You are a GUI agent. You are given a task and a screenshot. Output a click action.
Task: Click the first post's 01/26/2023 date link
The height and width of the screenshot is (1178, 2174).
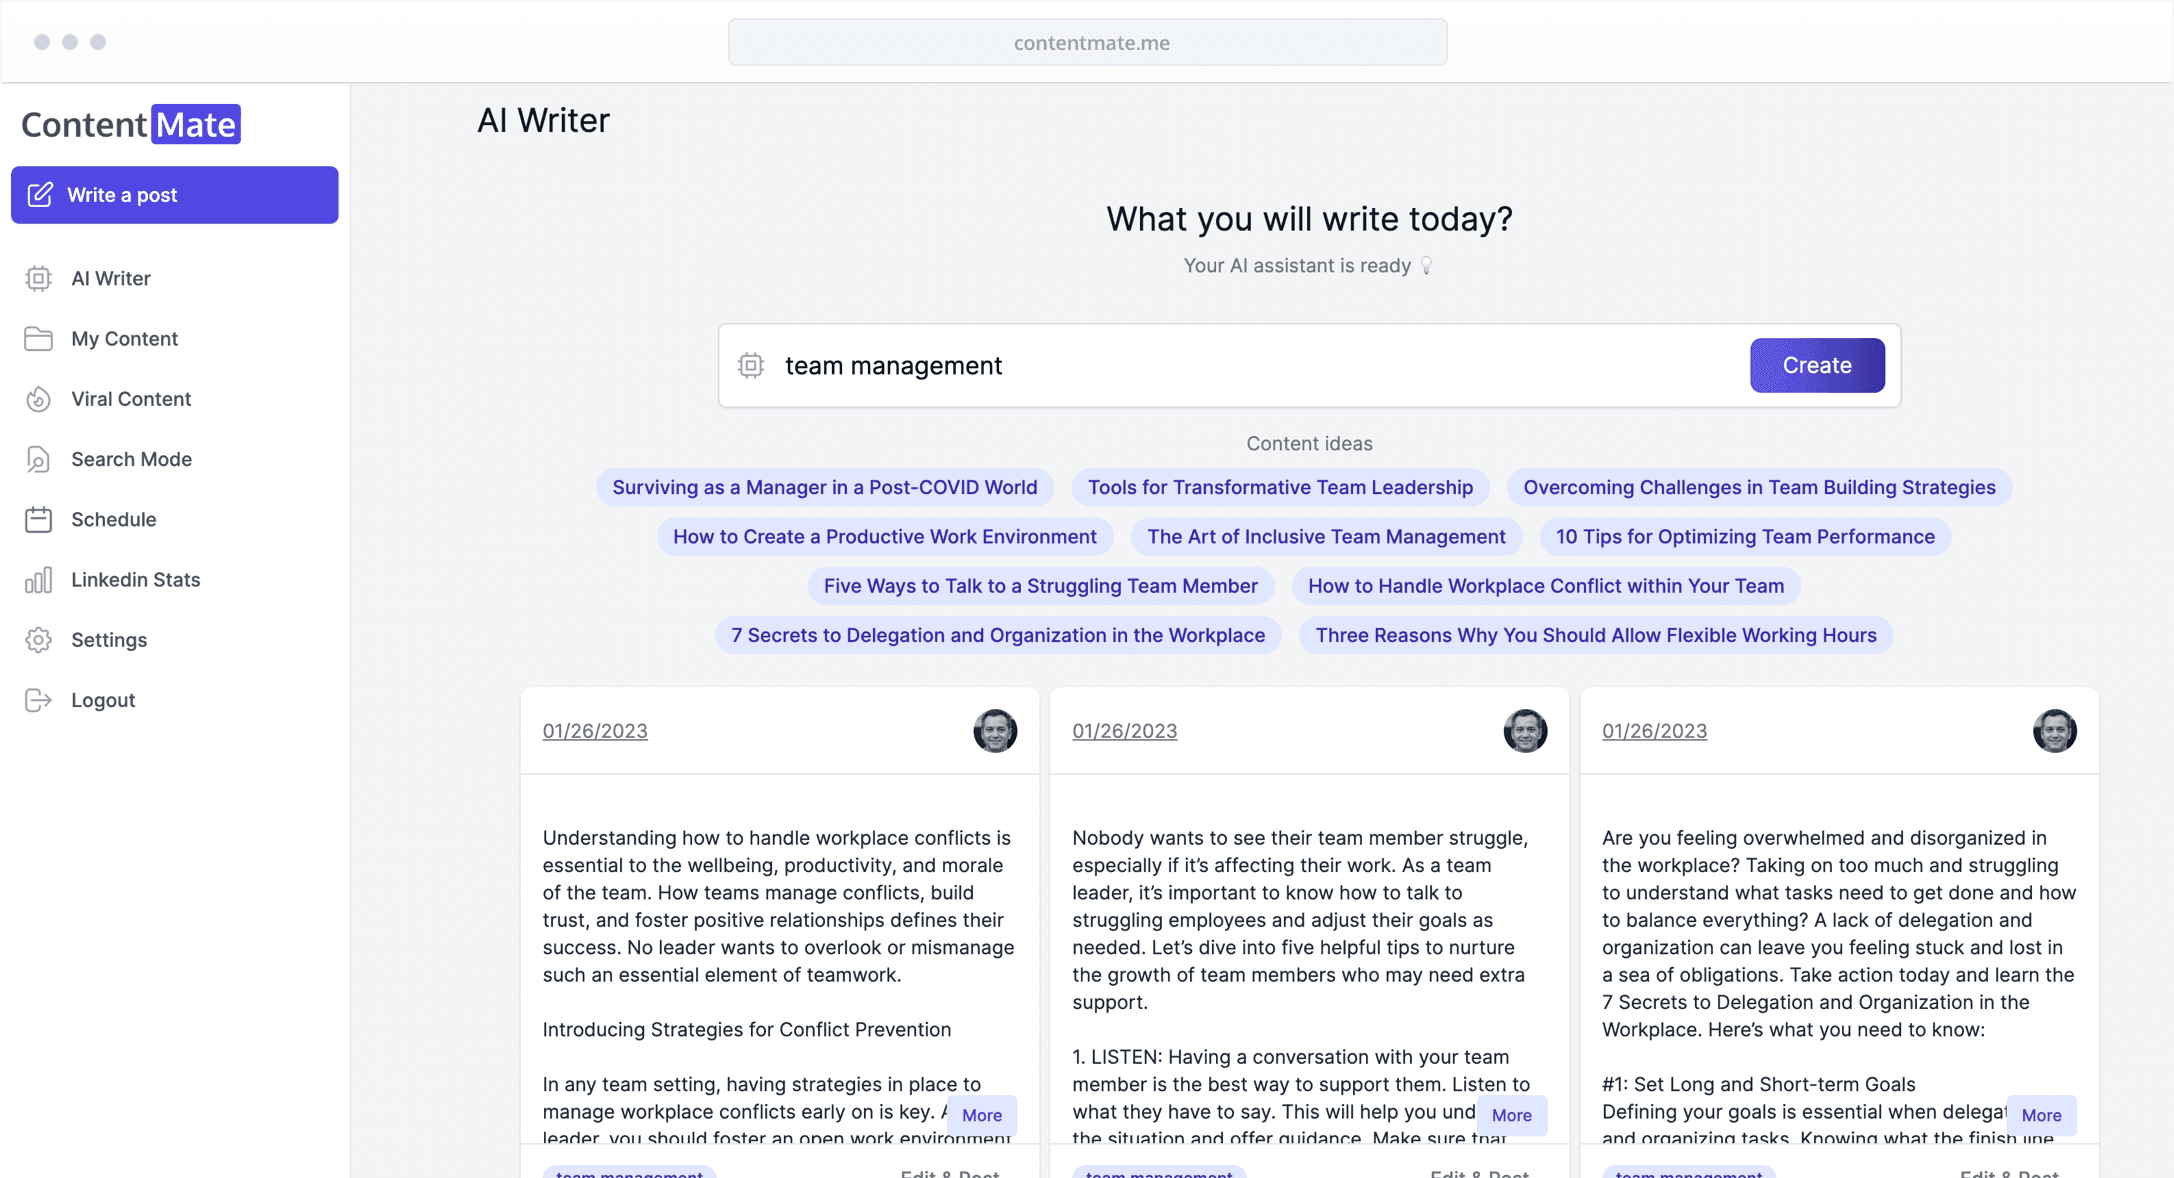coord(595,731)
